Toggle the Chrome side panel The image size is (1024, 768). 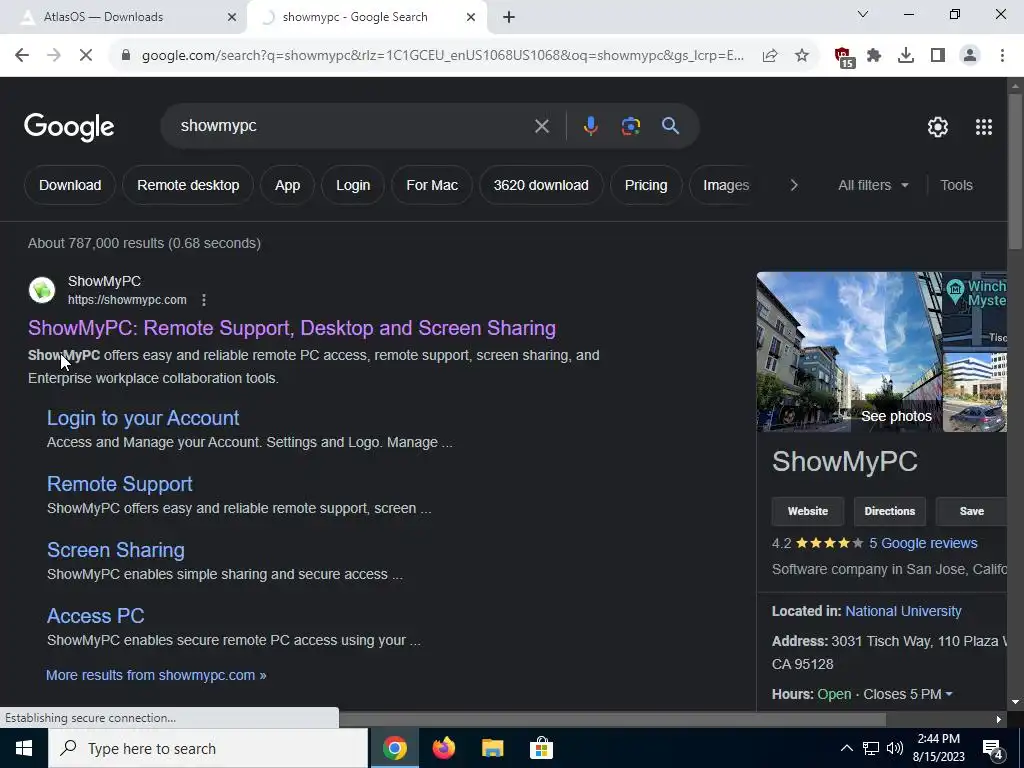tap(938, 56)
